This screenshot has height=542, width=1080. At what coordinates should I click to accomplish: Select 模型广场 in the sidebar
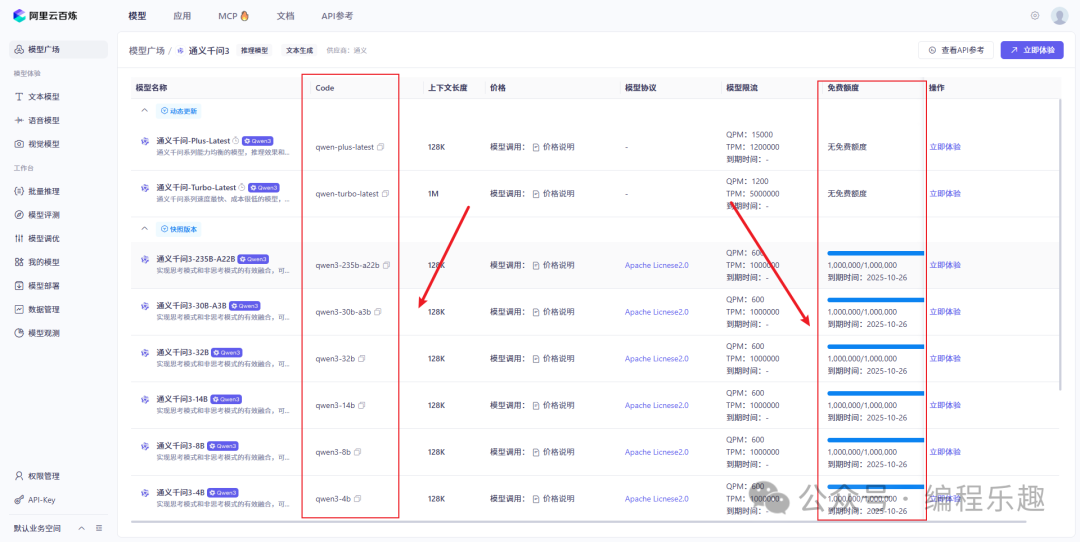coord(58,50)
